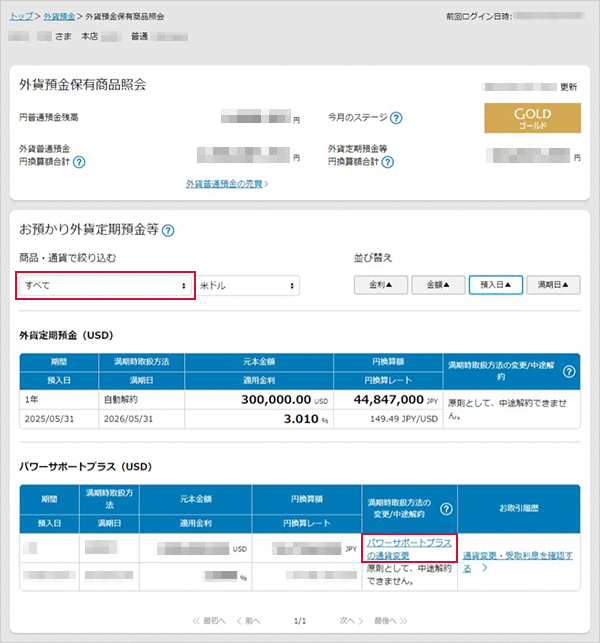
Task: Sort deposits by 金額
Action: (x=438, y=285)
